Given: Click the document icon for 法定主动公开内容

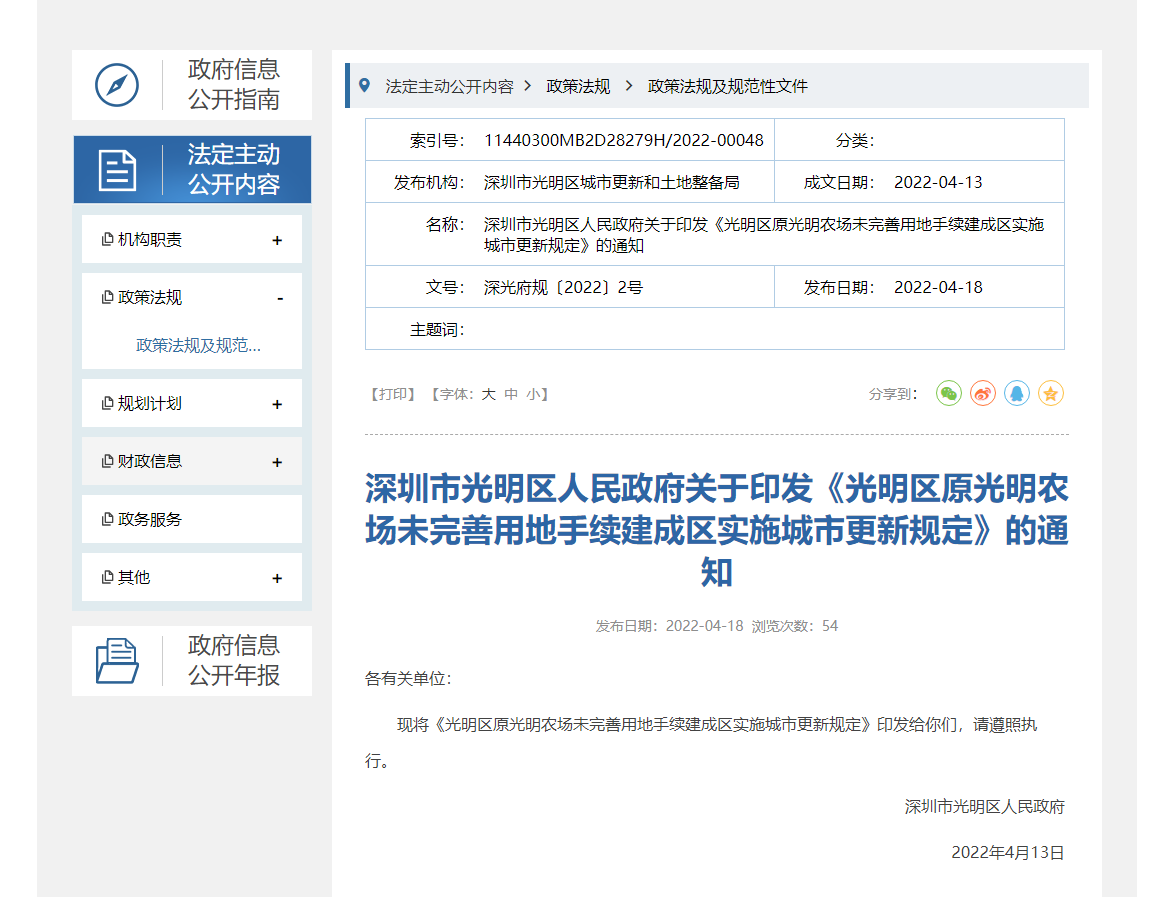Looking at the screenshot, I should coord(117,170).
